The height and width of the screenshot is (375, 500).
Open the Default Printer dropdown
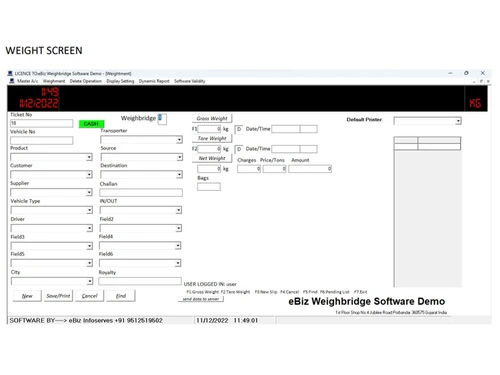(458, 121)
